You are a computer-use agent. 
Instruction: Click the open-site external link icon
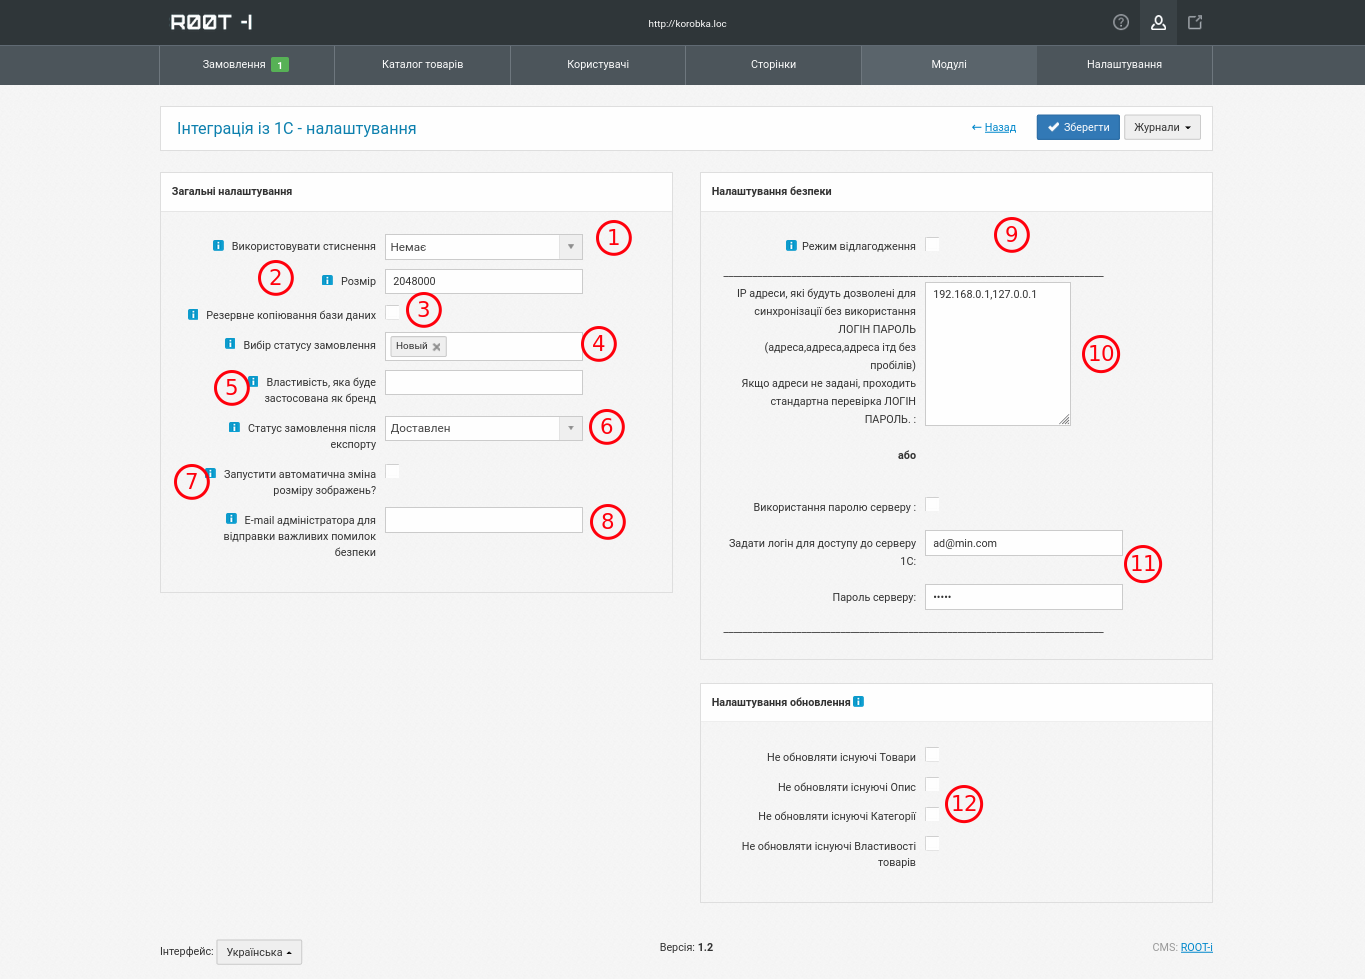pos(1195,22)
